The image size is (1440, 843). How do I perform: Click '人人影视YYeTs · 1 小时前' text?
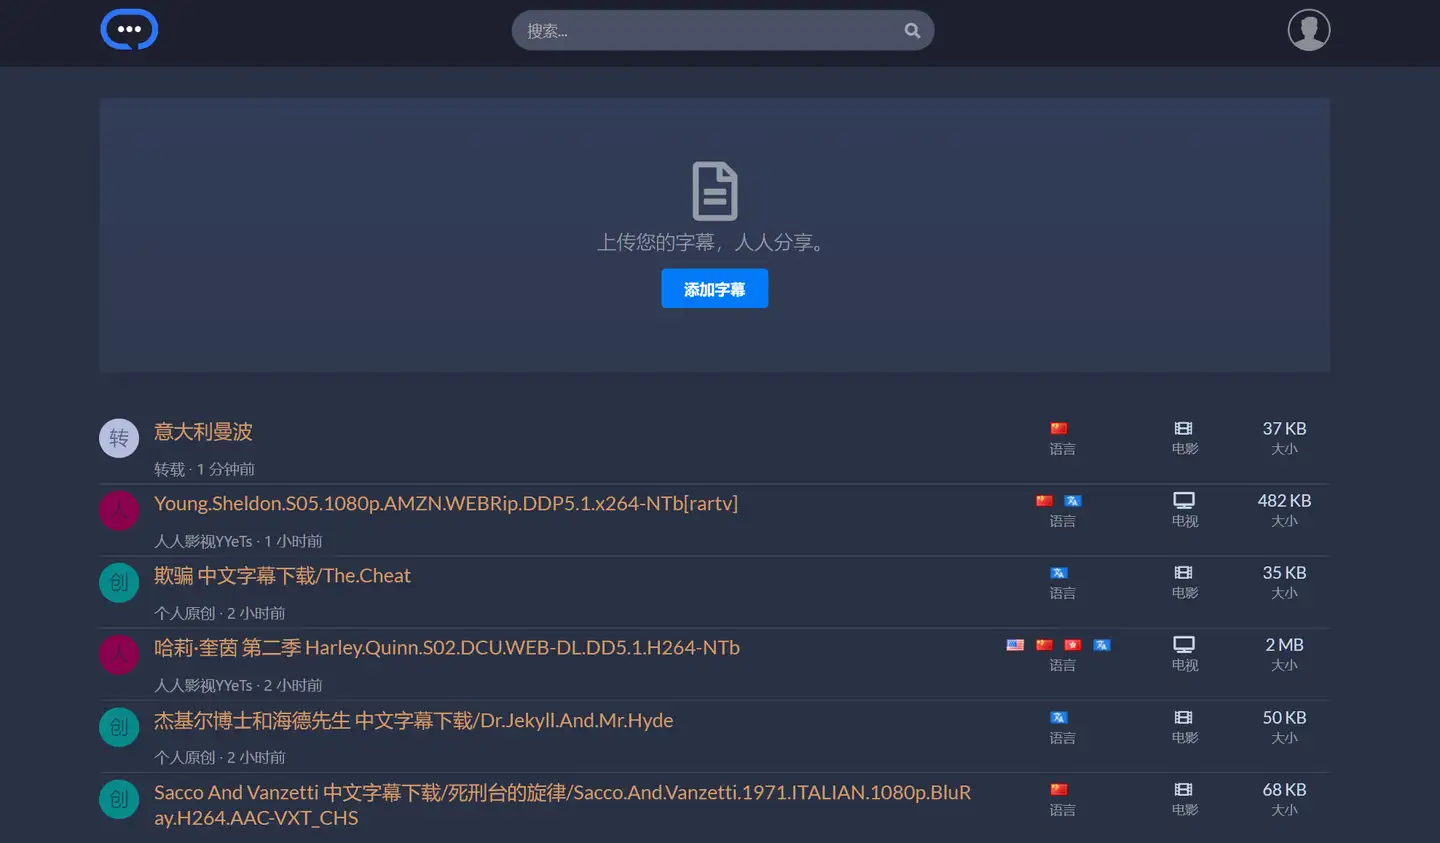(x=238, y=541)
